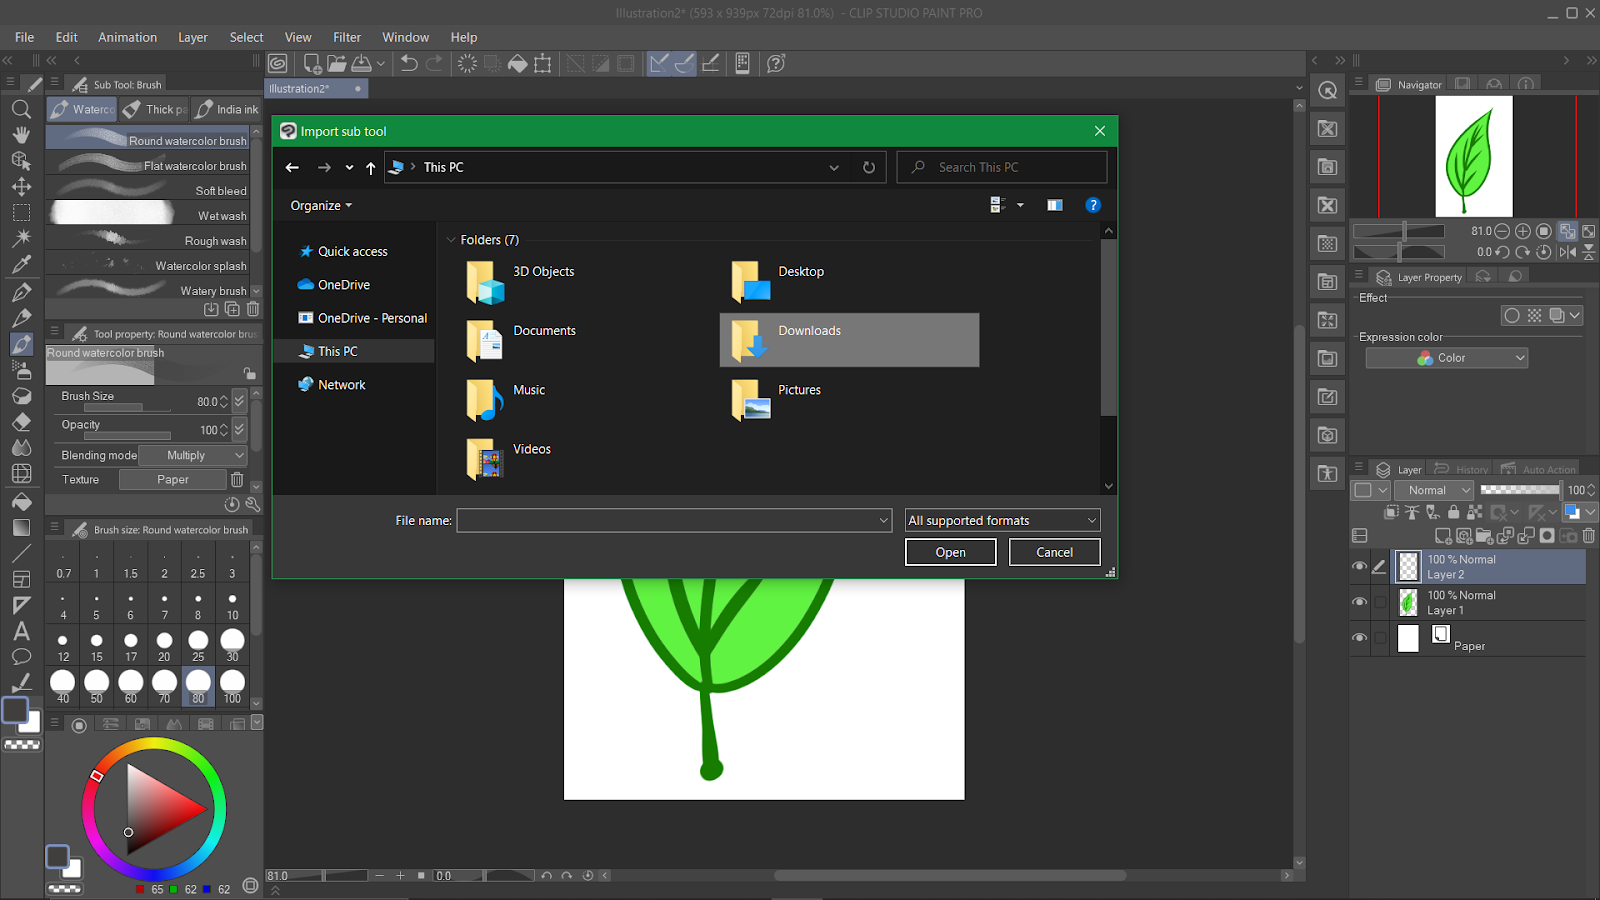
Task: Click the Undo icon in command bar
Action: click(409, 63)
